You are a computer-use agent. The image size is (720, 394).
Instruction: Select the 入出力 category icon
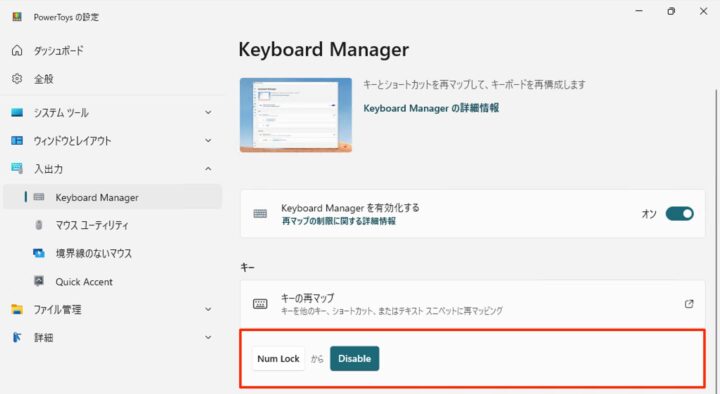[x=17, y=169]
